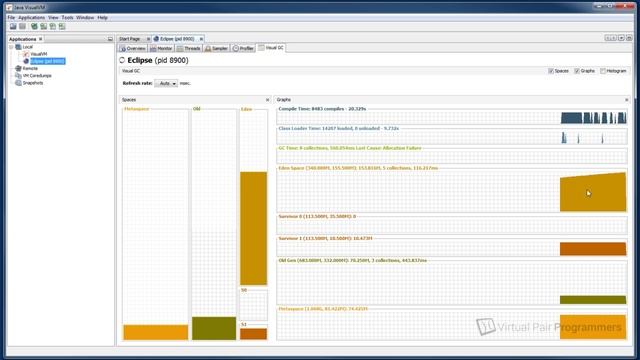Image resolution: width=640 pixels, height=360 pixels.
Task: Click the first toolbar icon (load snapshot)
Action: (x=13, y=27)
